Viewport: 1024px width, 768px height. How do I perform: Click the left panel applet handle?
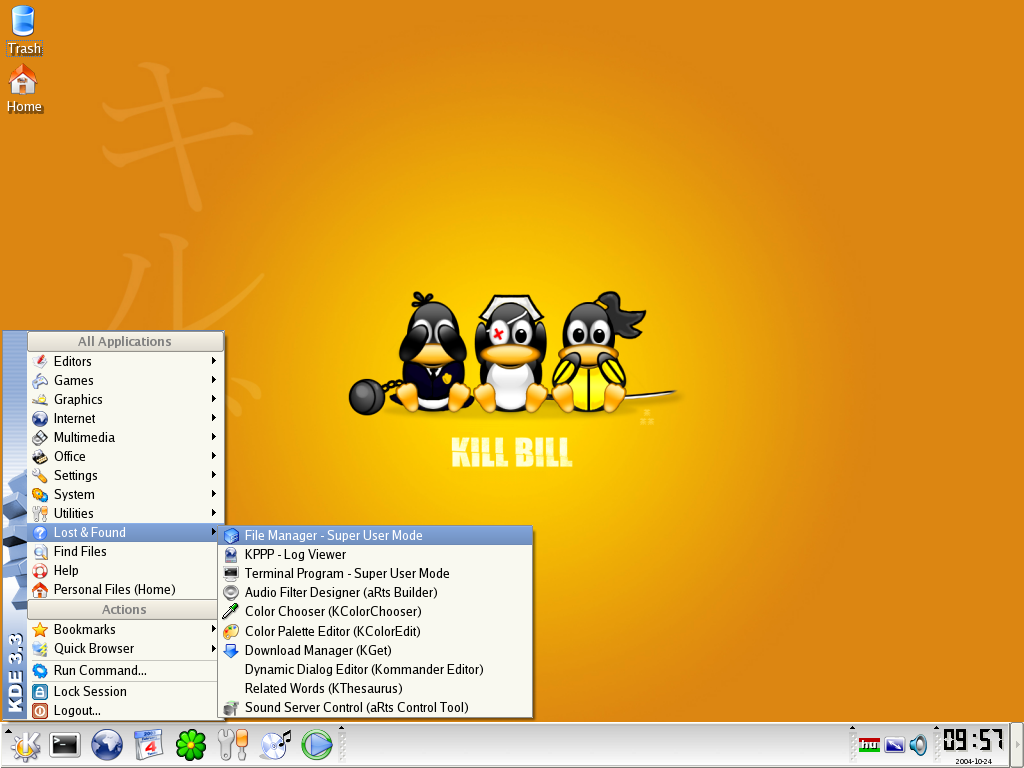pyautogui.click(x=341, y=744)
